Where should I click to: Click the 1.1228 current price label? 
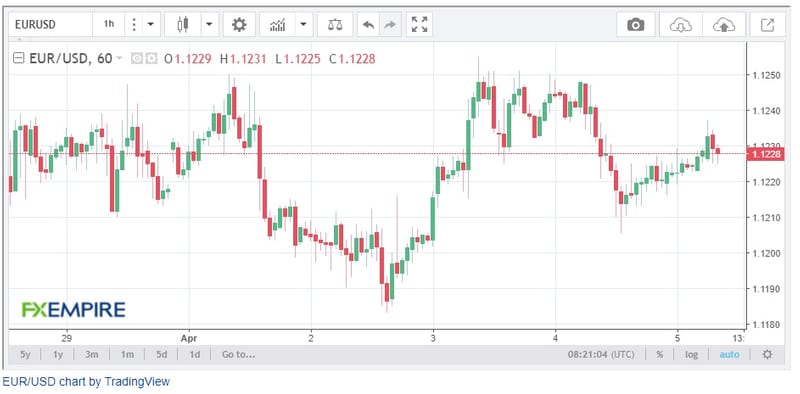click(767, 154)
